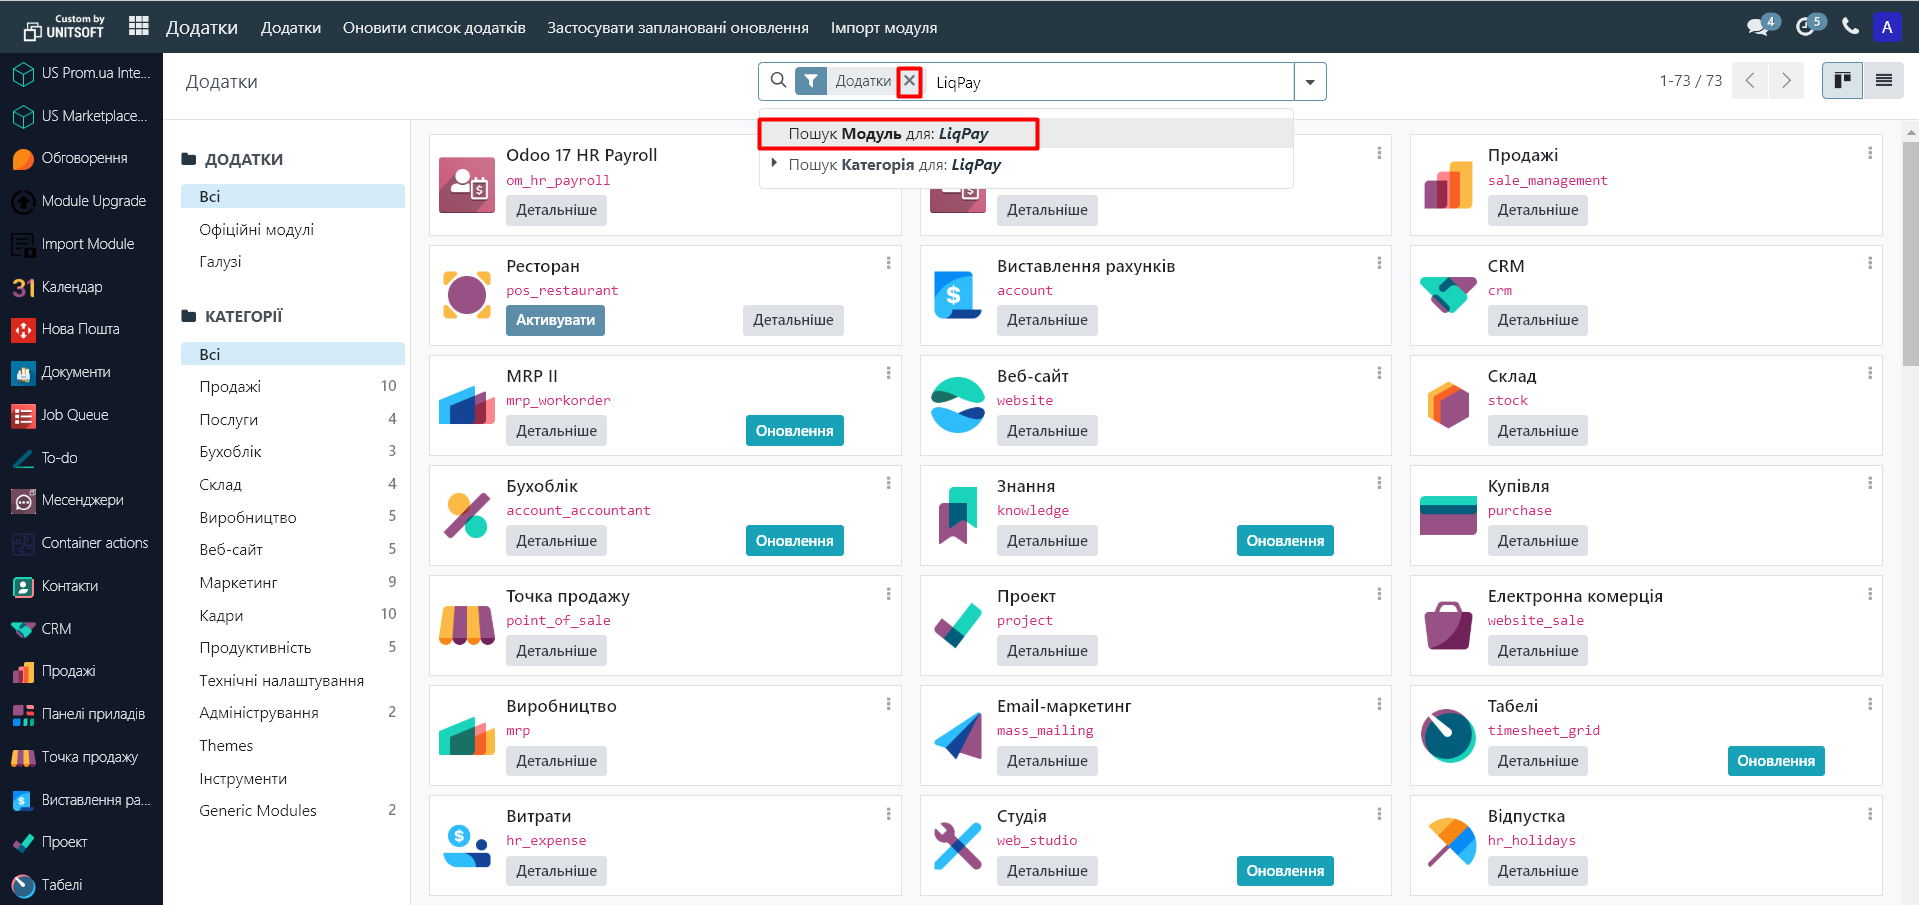The width and height of the screenshot is (1919, 905).
Task: Click Оновити список додатків menu item
Action: 434,28
